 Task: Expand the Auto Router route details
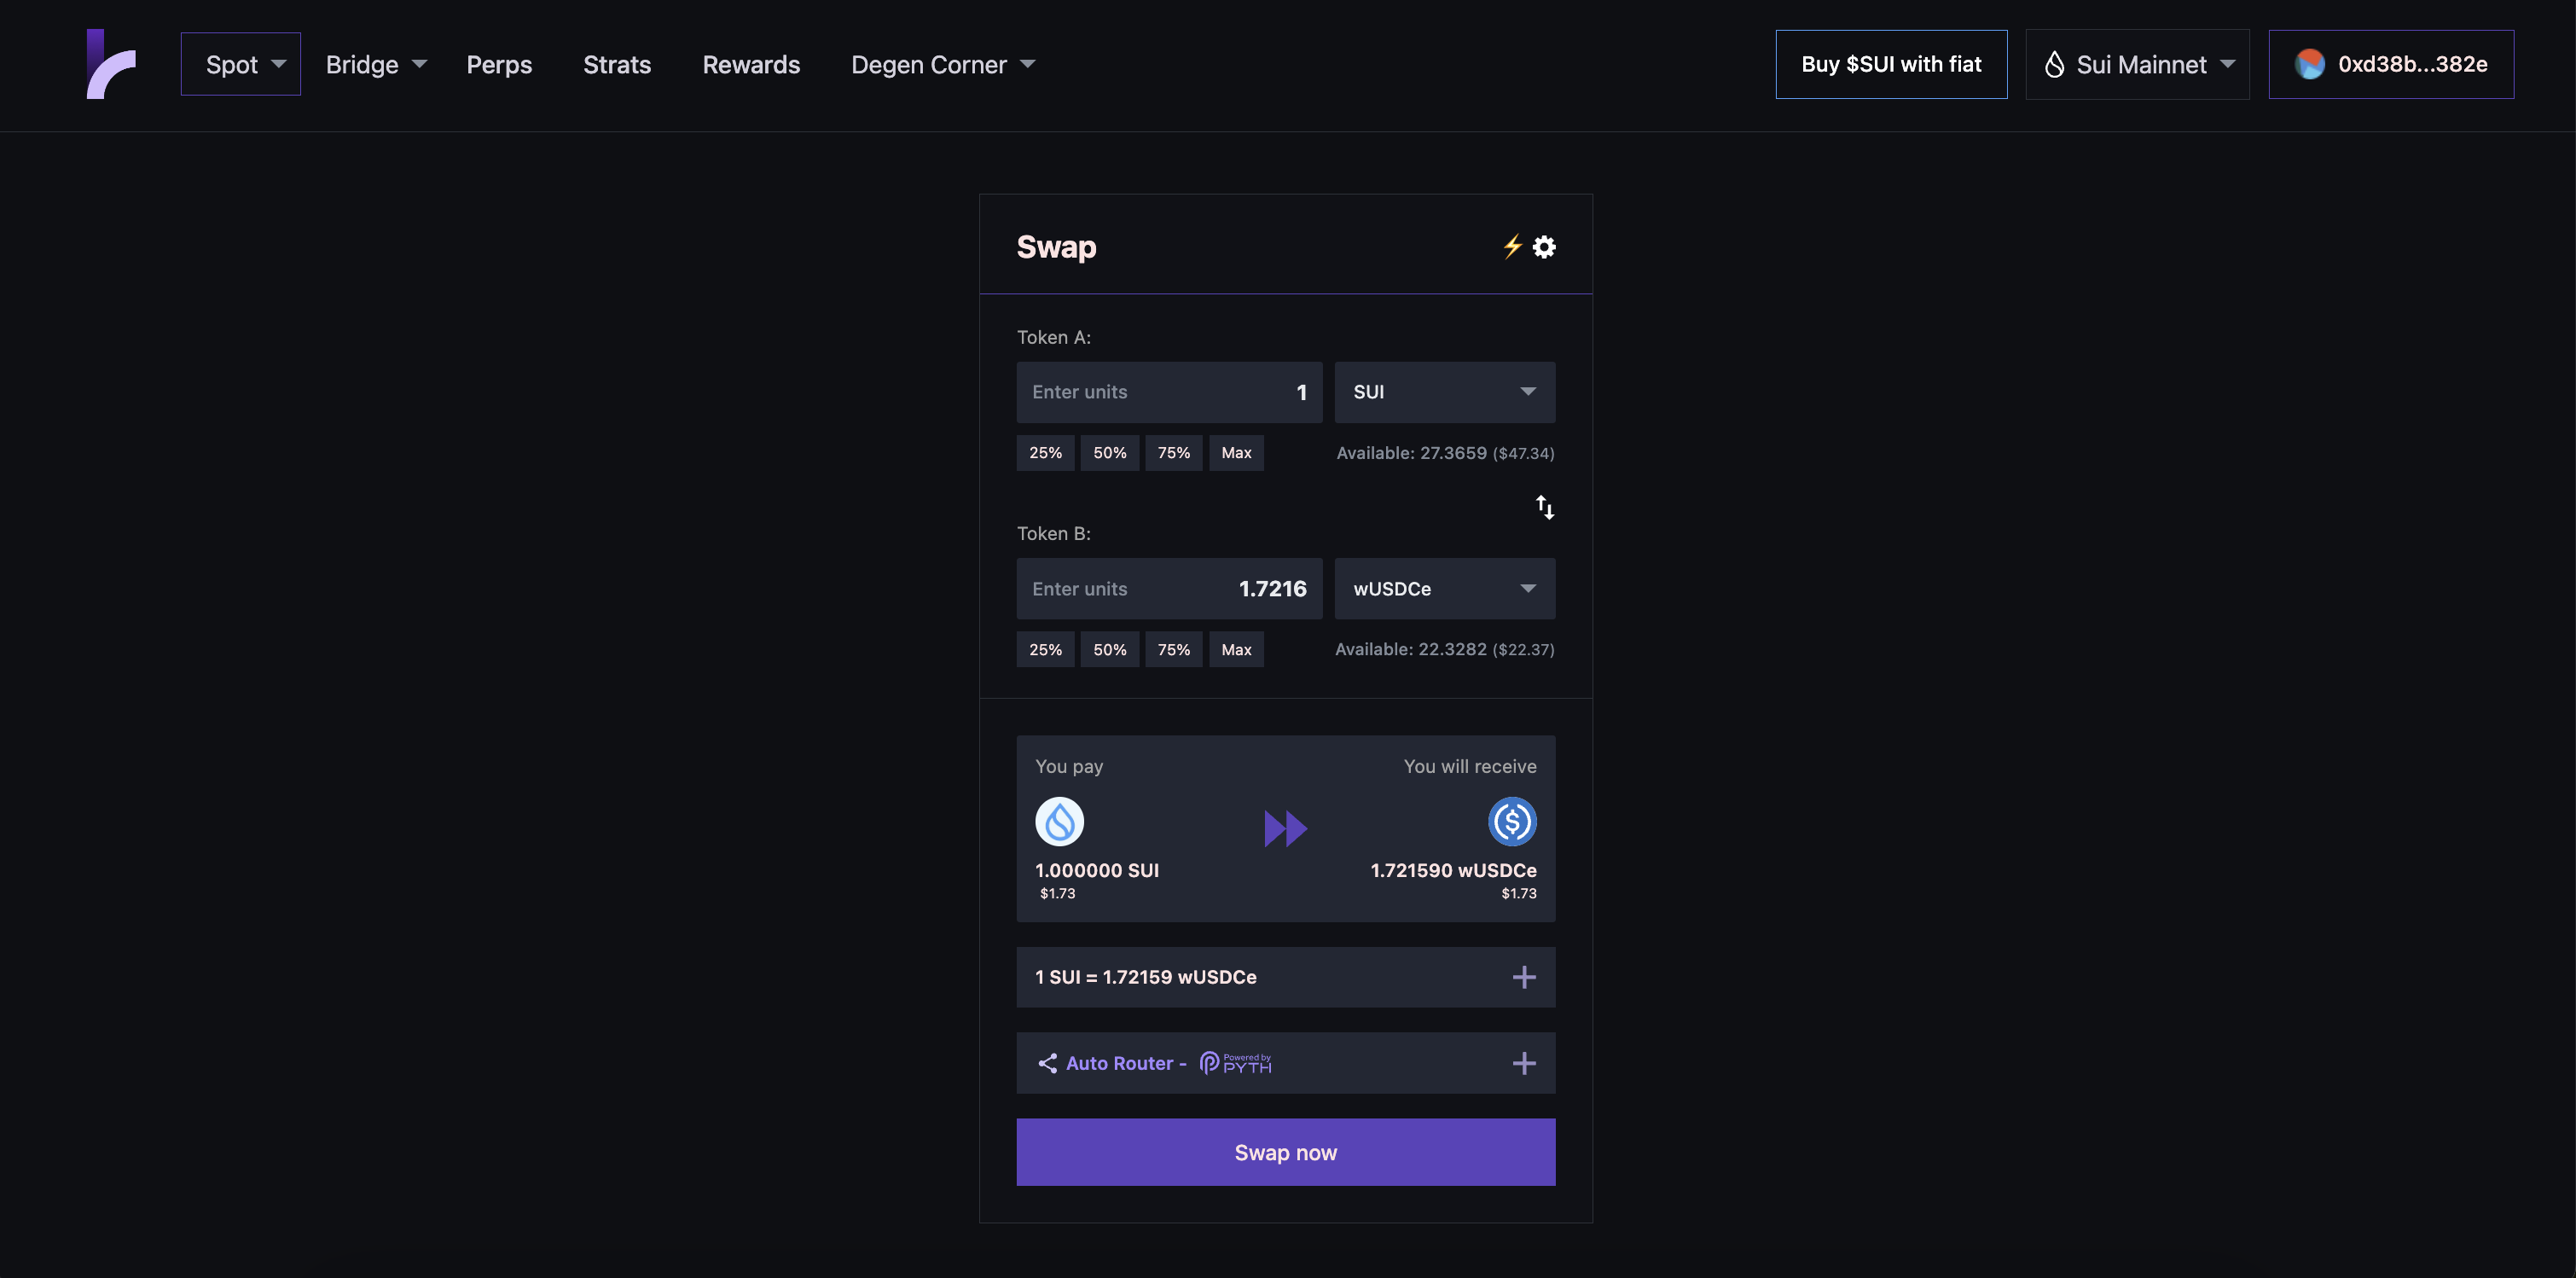[x=1523, y=1063]
